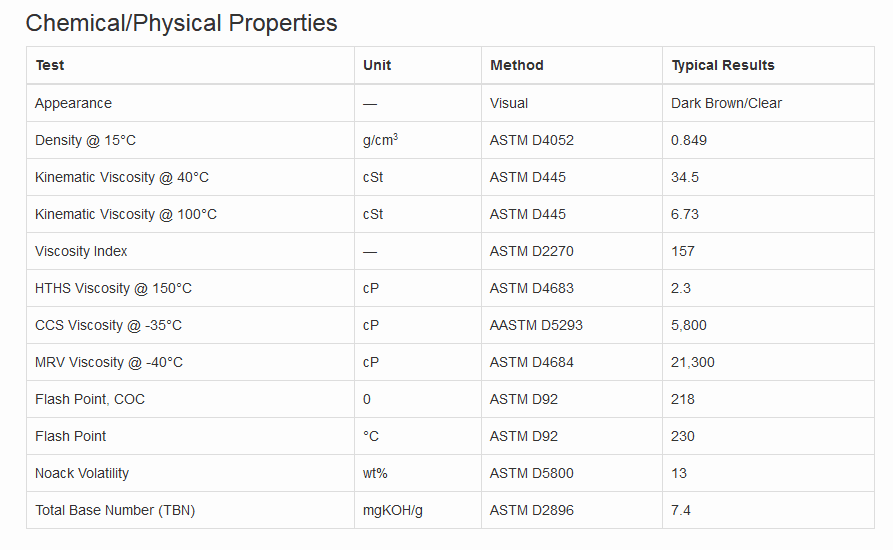Select the Dark Brown/Clear result cell
The width and height of the screenshot is (893, 550).
coord(727,103)
